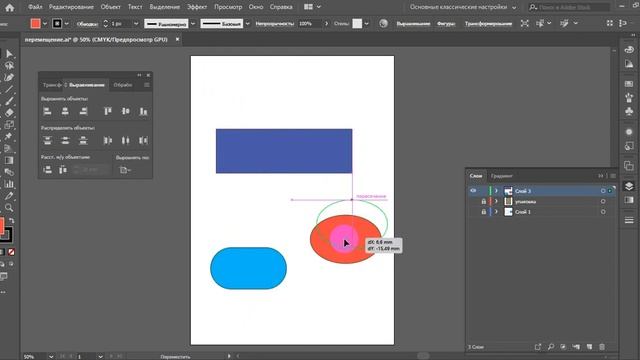Go to the Home screen icon
The width and height of the screenshot is (640, 360).
9,7
